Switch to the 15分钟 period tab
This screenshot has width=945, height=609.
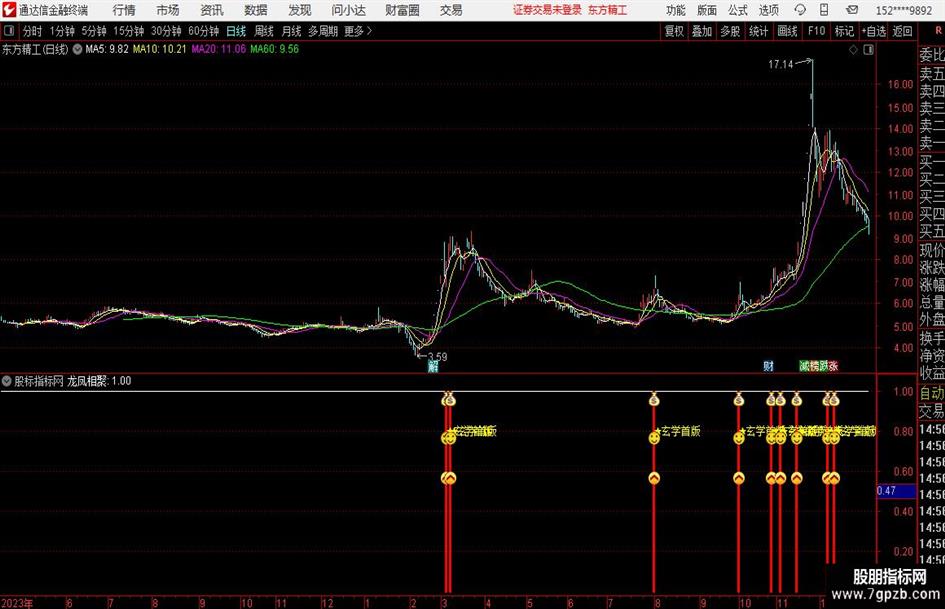coord(129,31)
